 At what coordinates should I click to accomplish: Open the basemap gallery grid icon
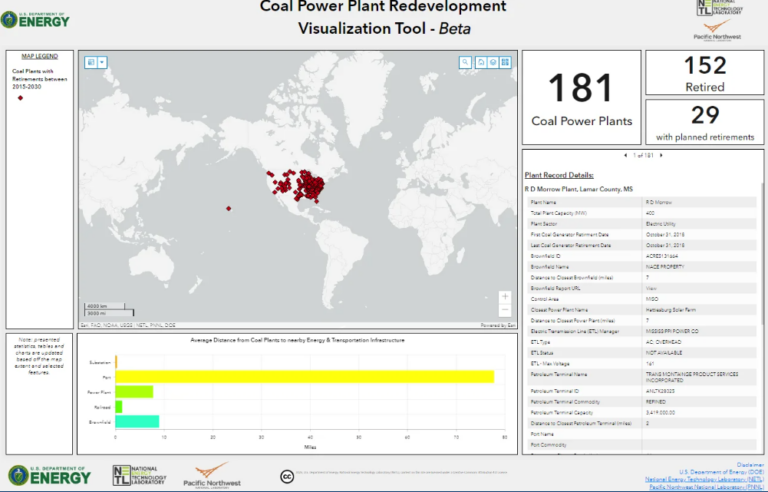pyautogui.click(x=505, y=62)
